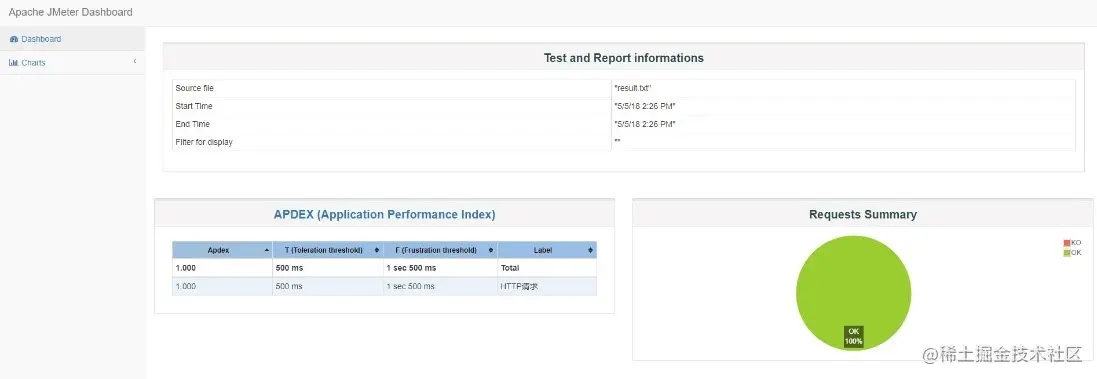The width and height of the screenshot is (1097, 379).
Task: Sort by F (Frustration threshold) column
Action: coord(440,250)
